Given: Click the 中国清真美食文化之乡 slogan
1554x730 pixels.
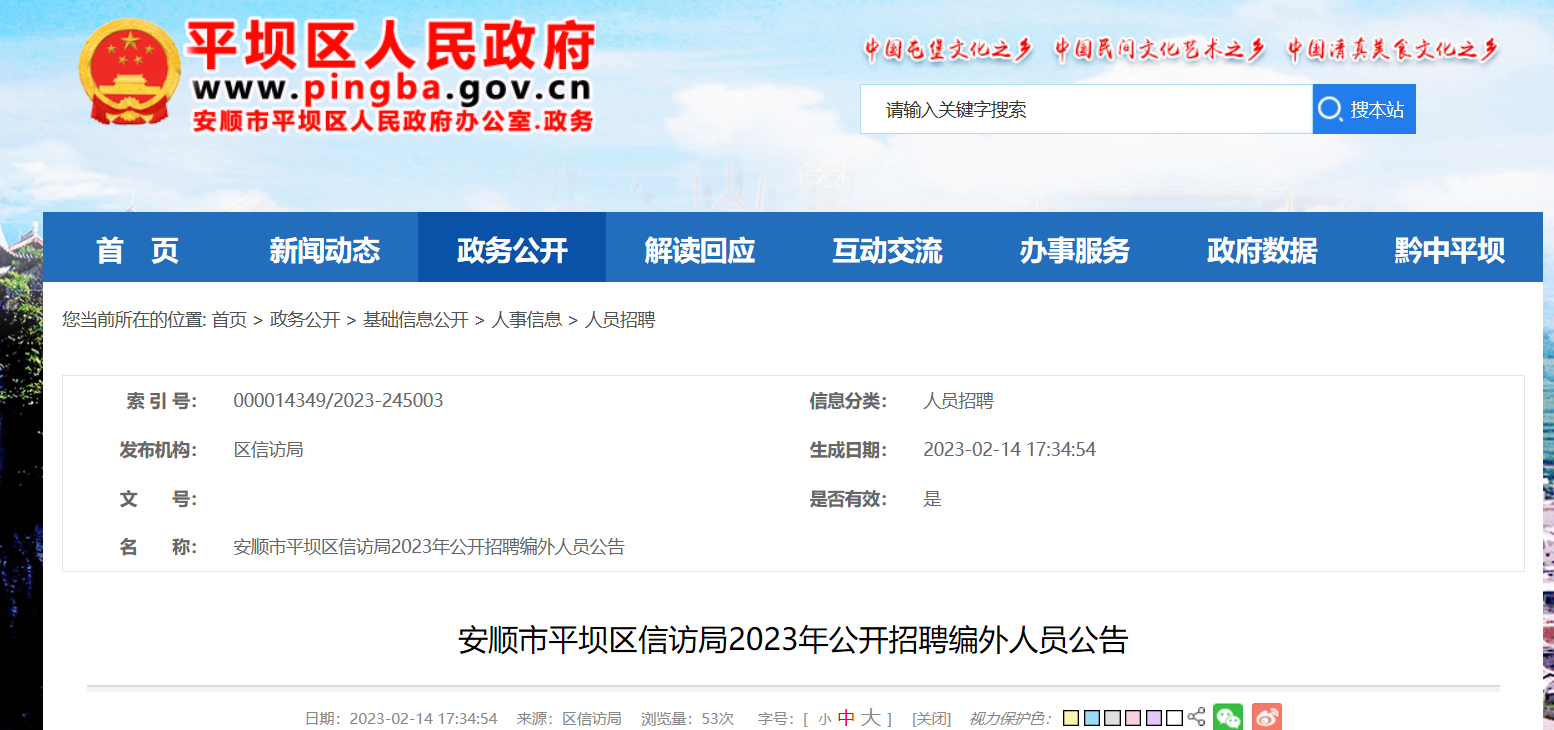Looking at the screenshot, I should 1393,49.
